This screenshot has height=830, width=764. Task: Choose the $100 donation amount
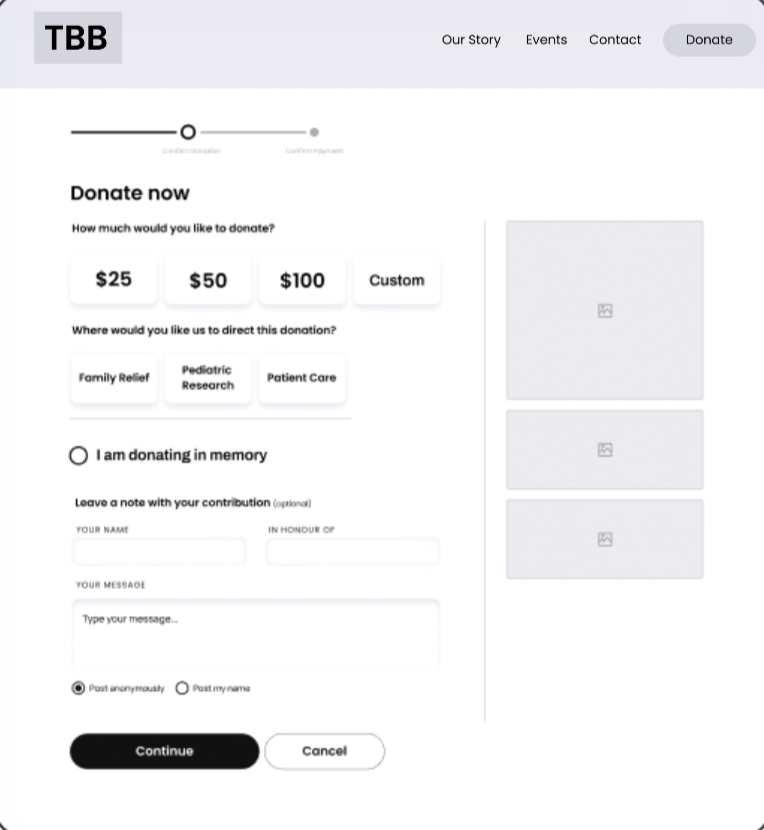(302, 280)
